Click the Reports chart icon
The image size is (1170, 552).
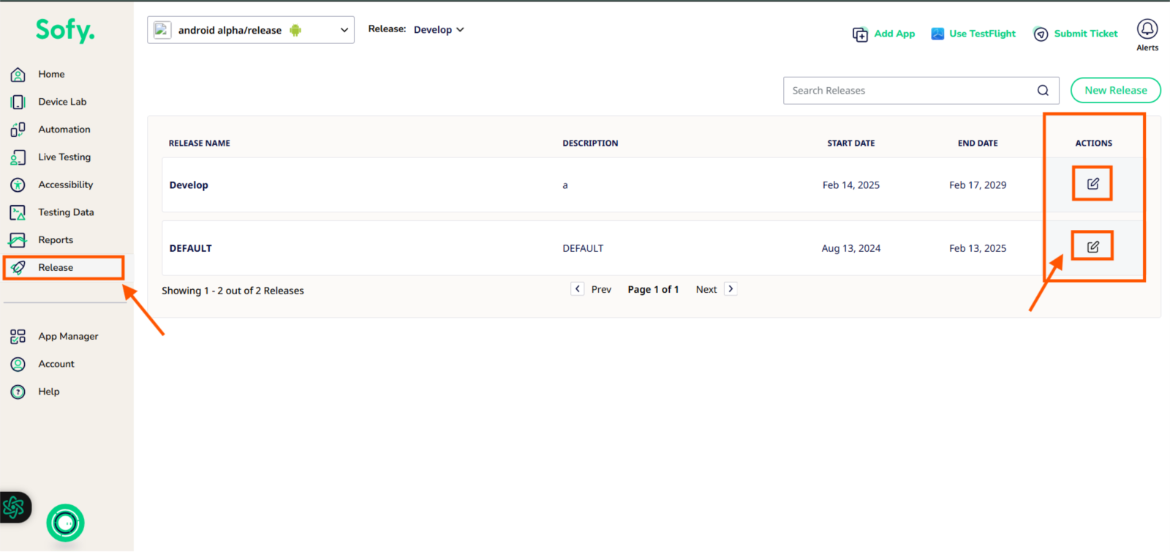tap(19, 240)
